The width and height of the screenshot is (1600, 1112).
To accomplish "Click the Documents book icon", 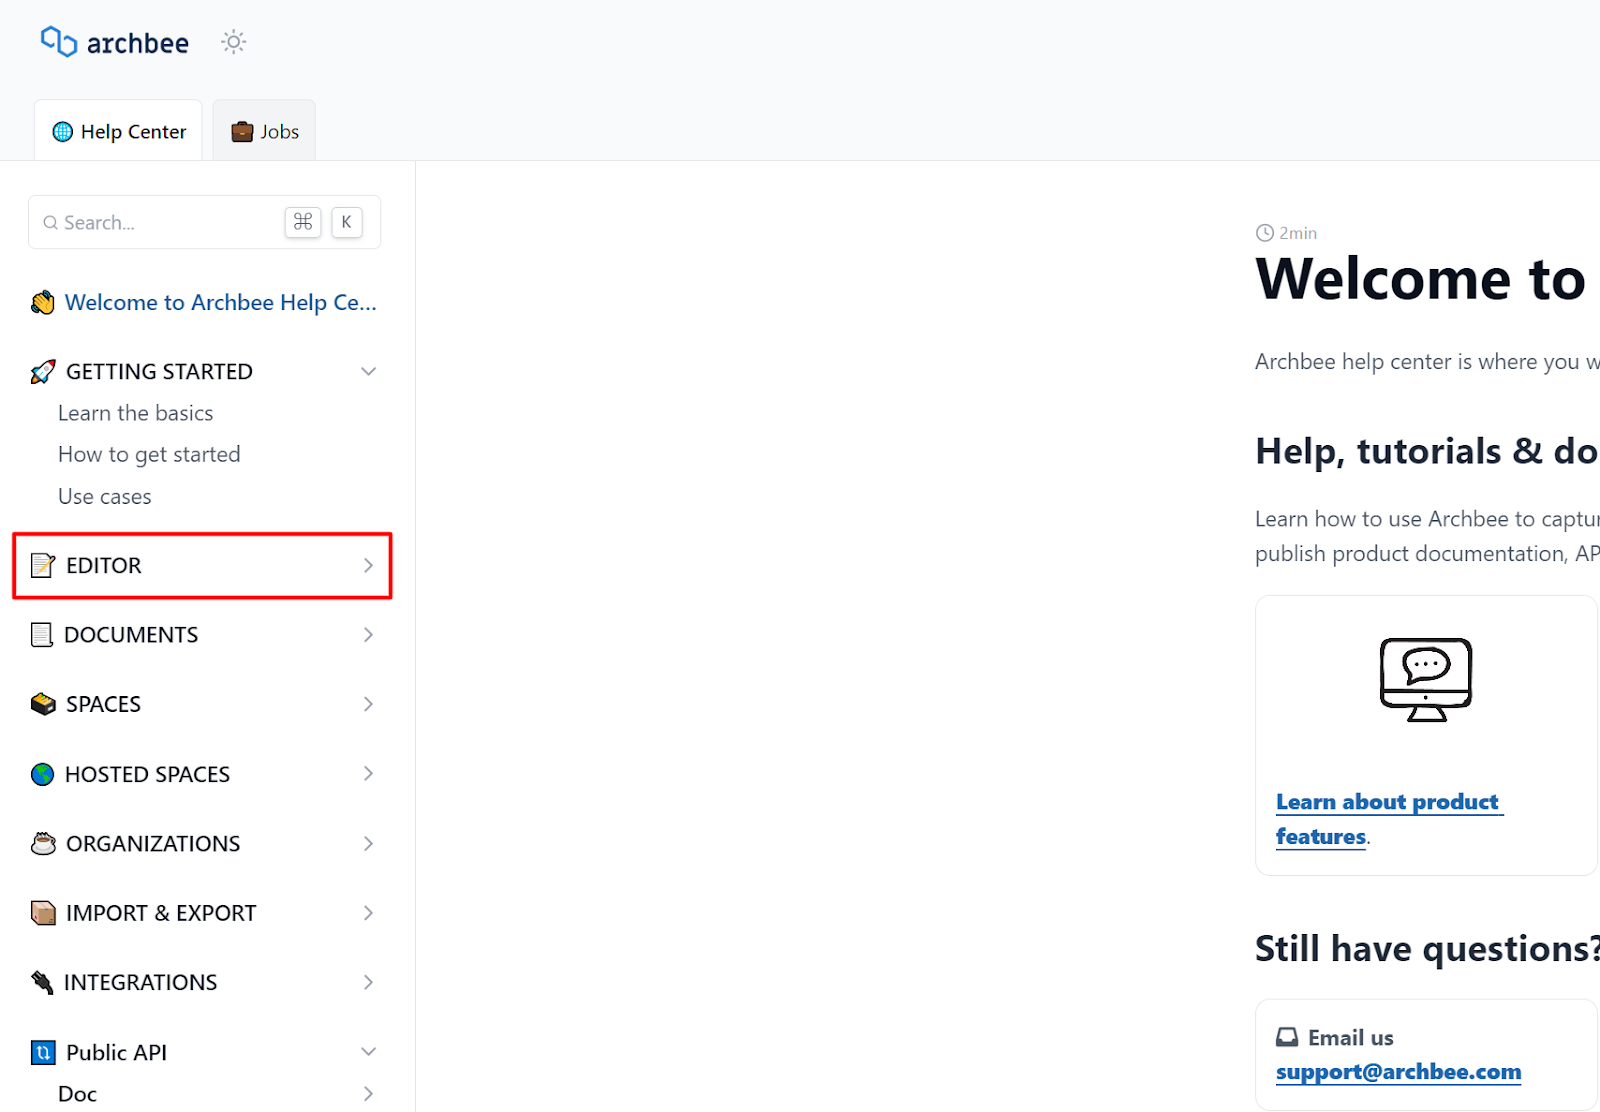I will coord(42,634).
